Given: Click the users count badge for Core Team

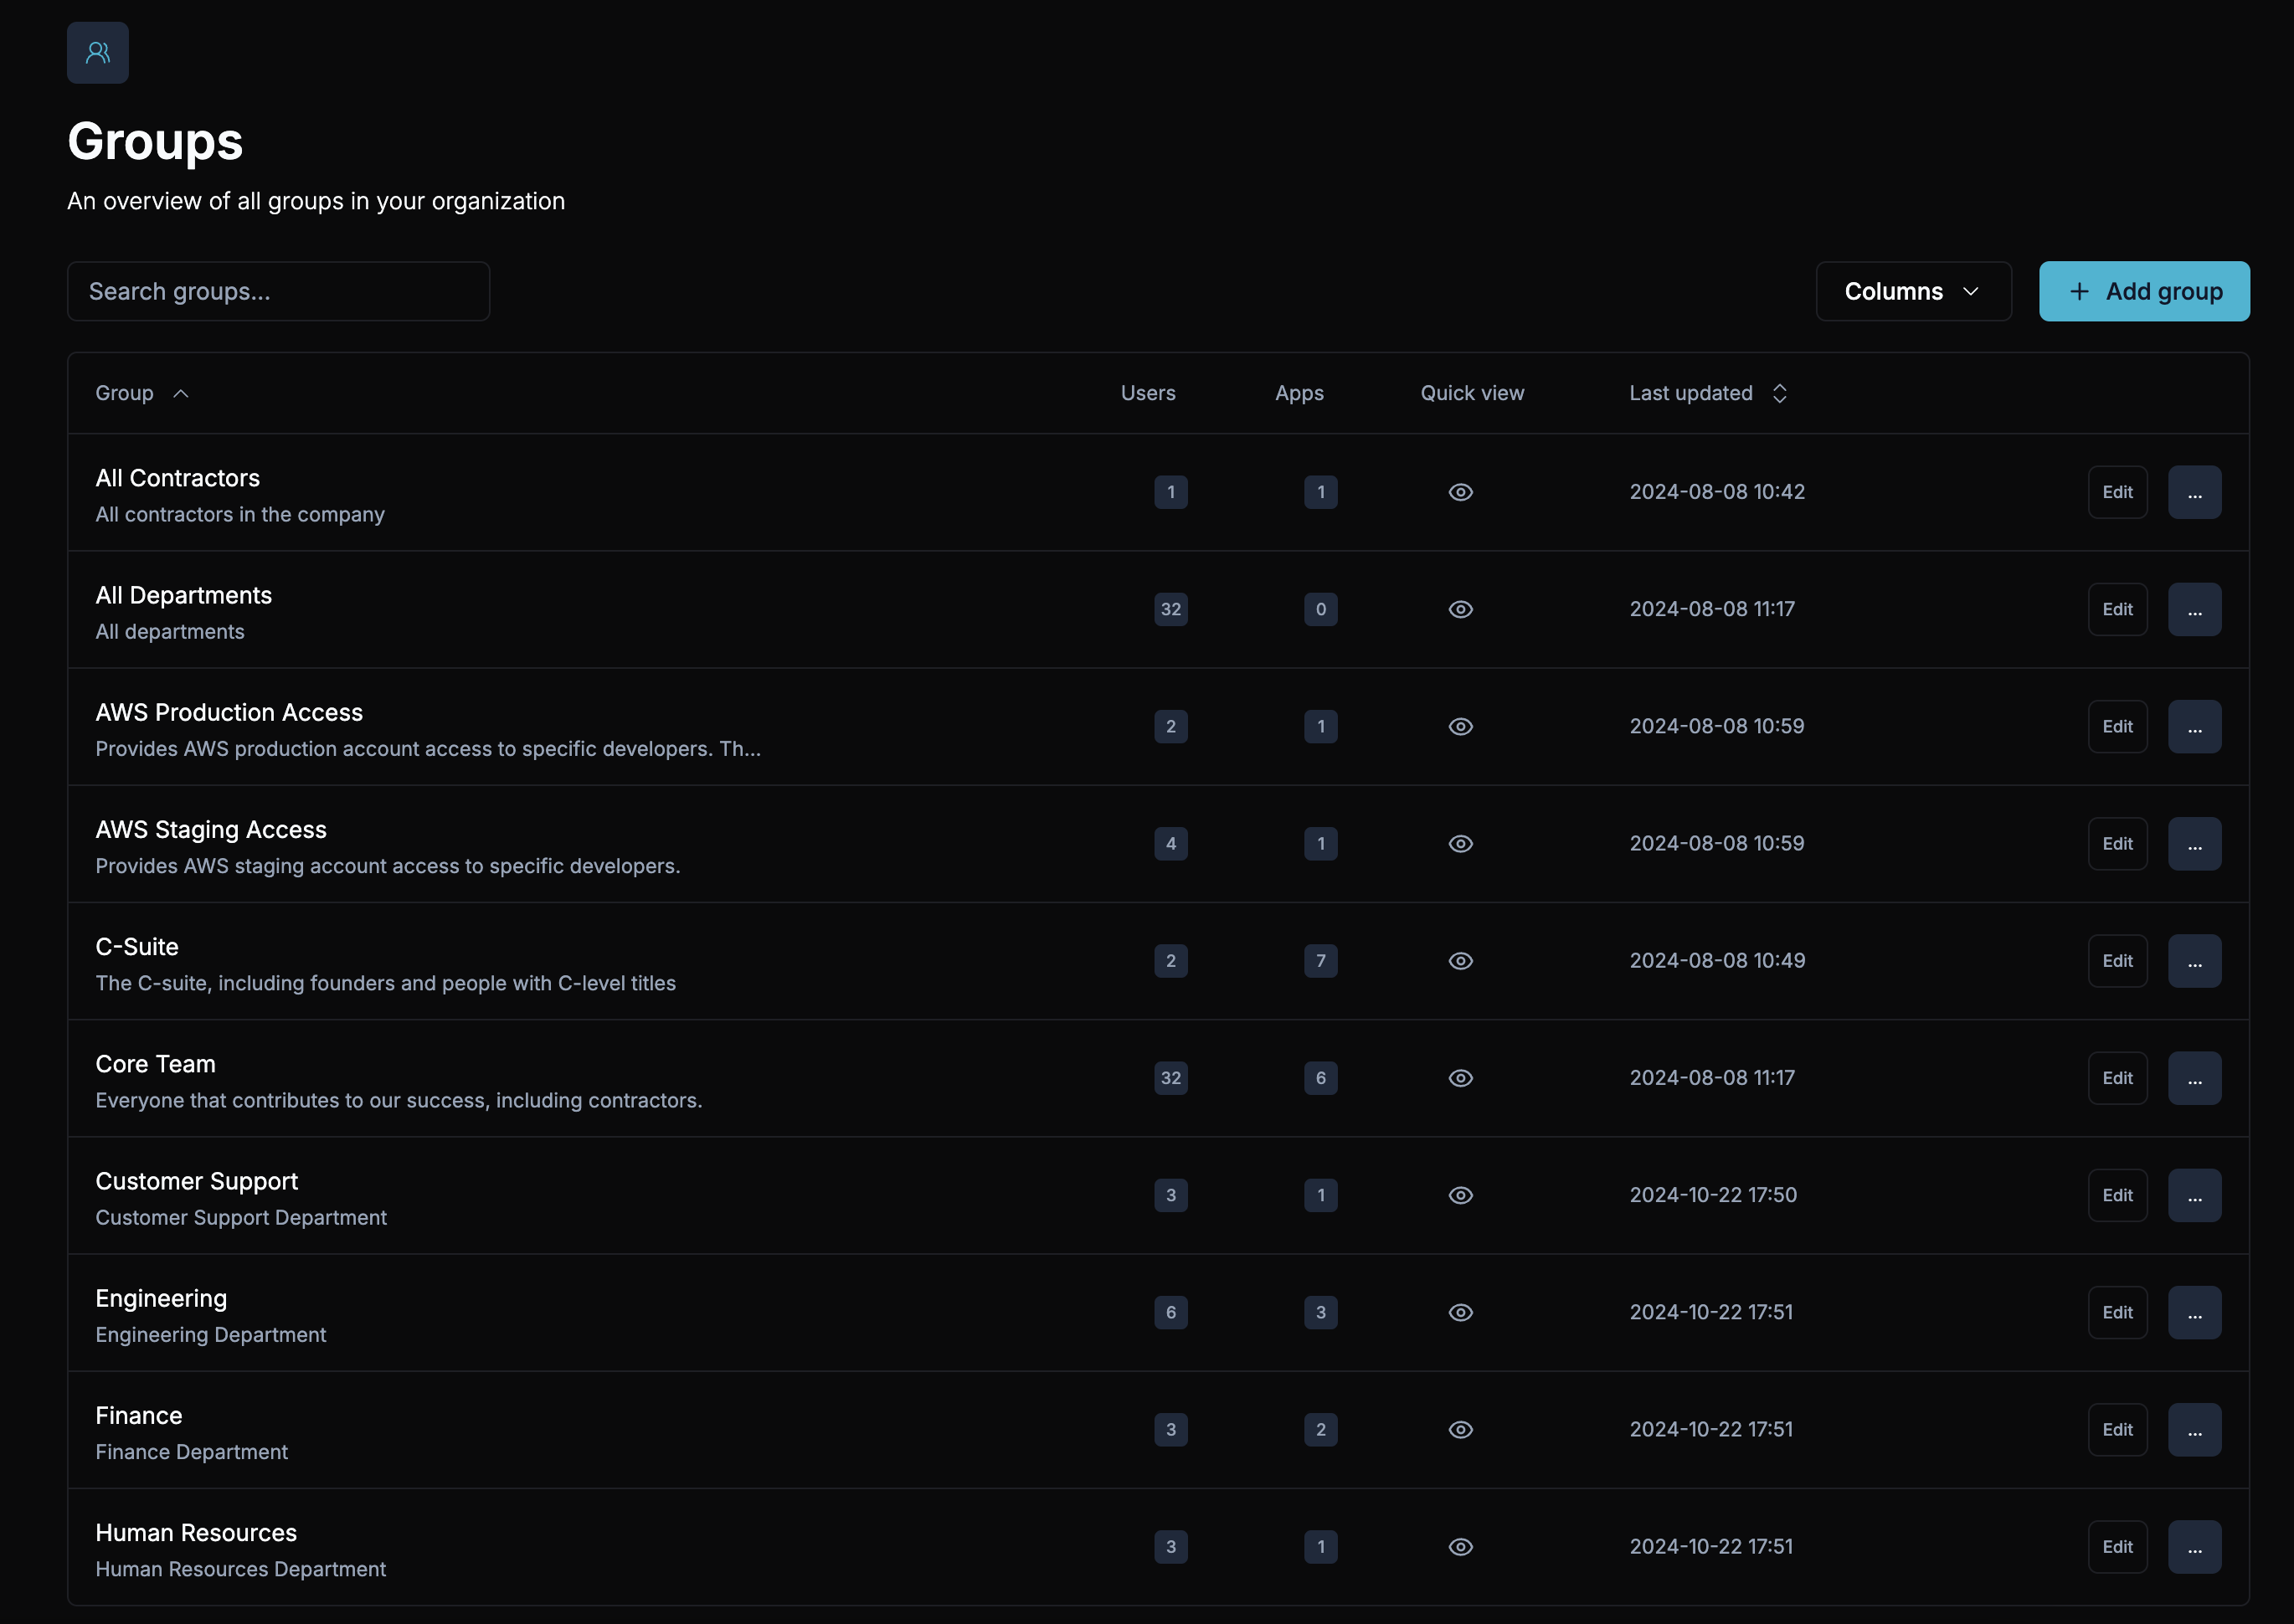Looking at the screenshot, I should [1170, 1078].
